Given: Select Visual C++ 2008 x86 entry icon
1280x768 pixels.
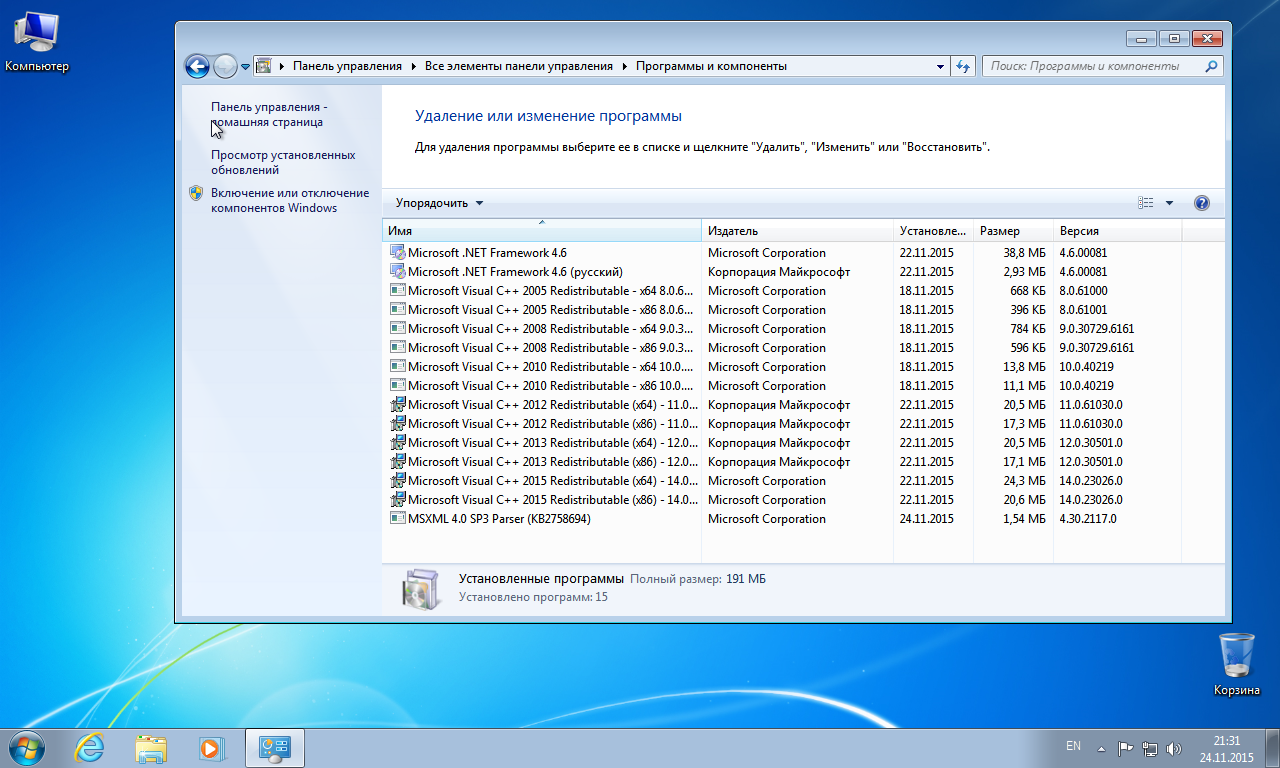Looking at the screenshot, I should (397, 348).
